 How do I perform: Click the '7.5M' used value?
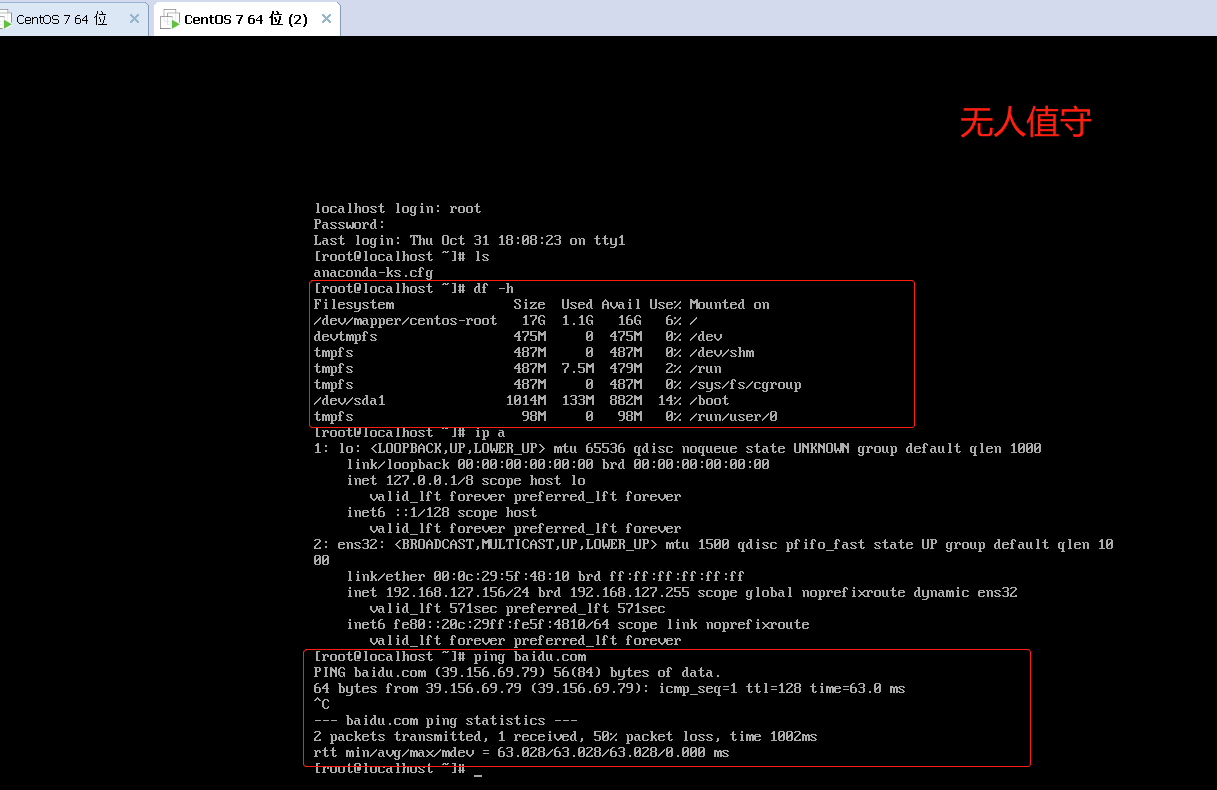(577, 368)
